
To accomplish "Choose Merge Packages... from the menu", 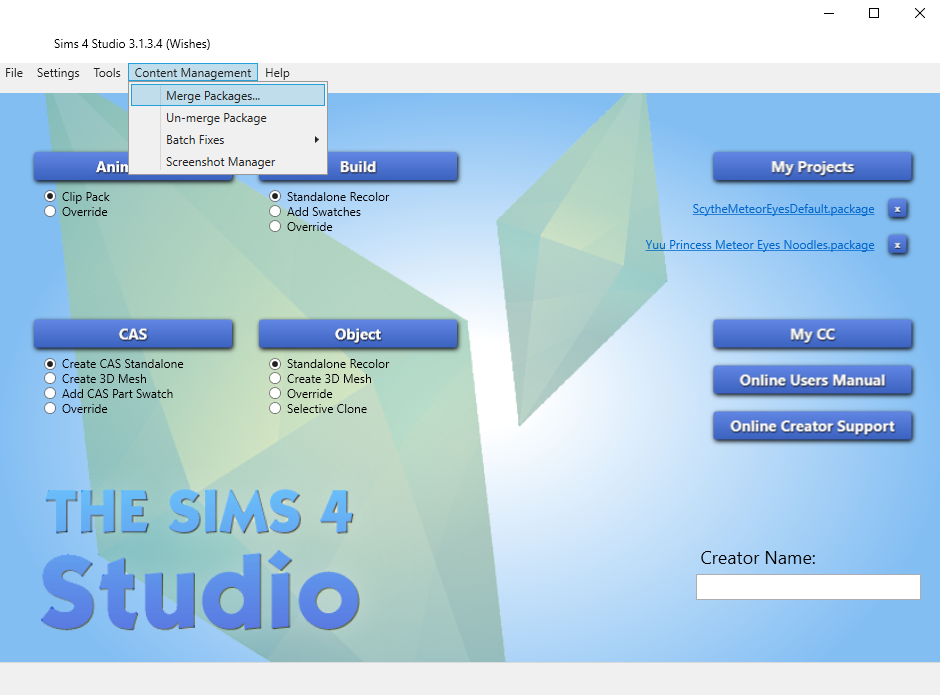I will pyautogui.click(x=228, y=95).
